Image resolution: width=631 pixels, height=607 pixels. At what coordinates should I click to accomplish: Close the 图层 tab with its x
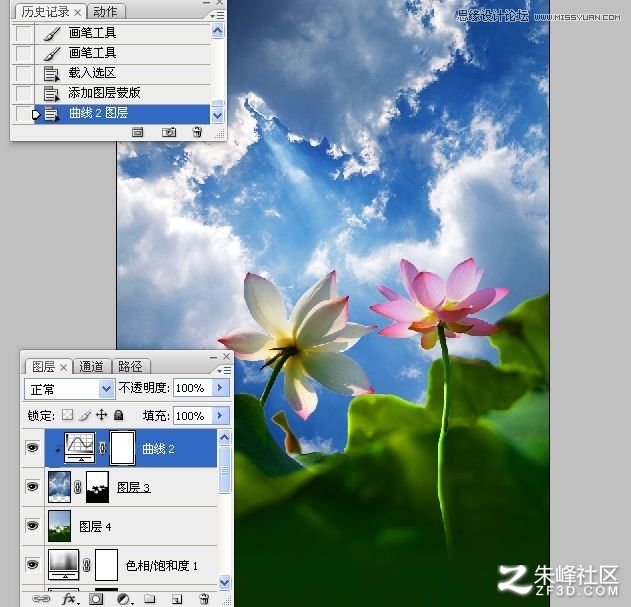point(64,368)
